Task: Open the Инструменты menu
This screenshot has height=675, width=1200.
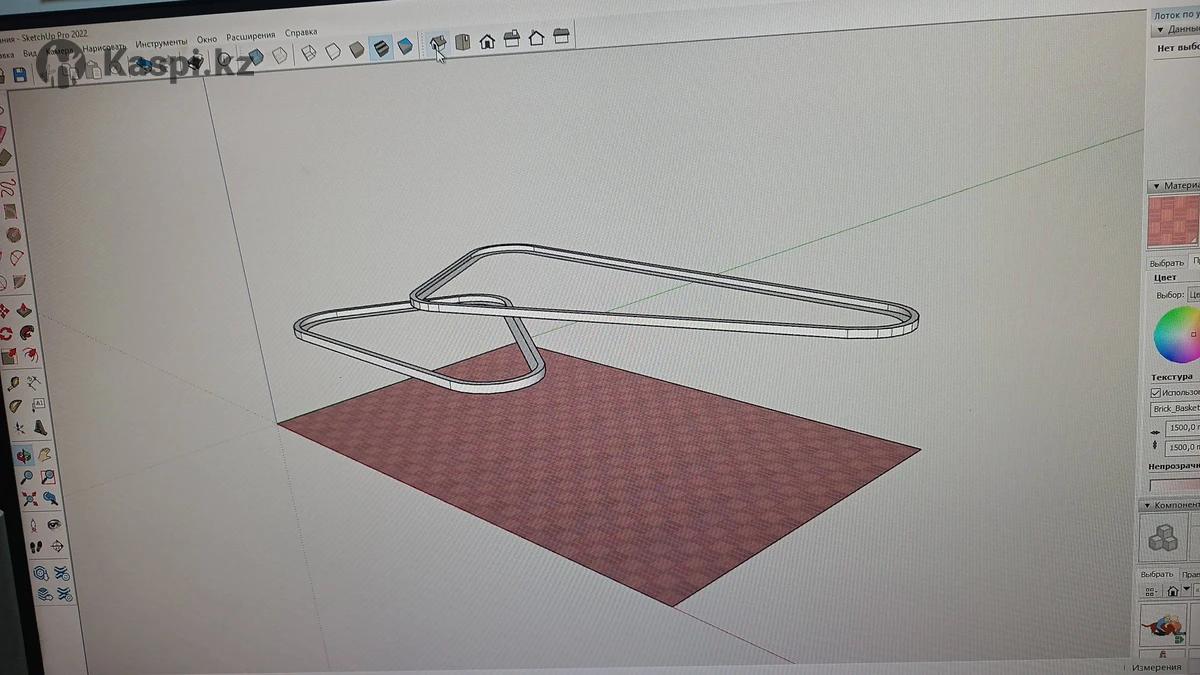Action: pyautogui.click(x=161, y=43)
